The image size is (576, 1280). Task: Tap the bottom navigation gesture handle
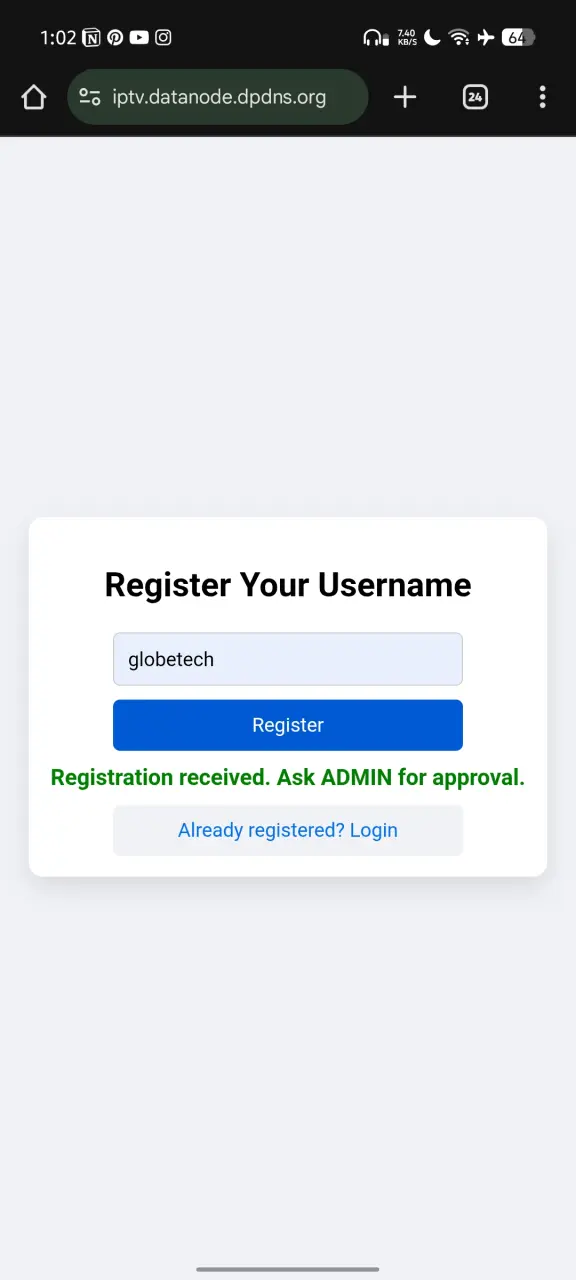(x=288, y=1269)
